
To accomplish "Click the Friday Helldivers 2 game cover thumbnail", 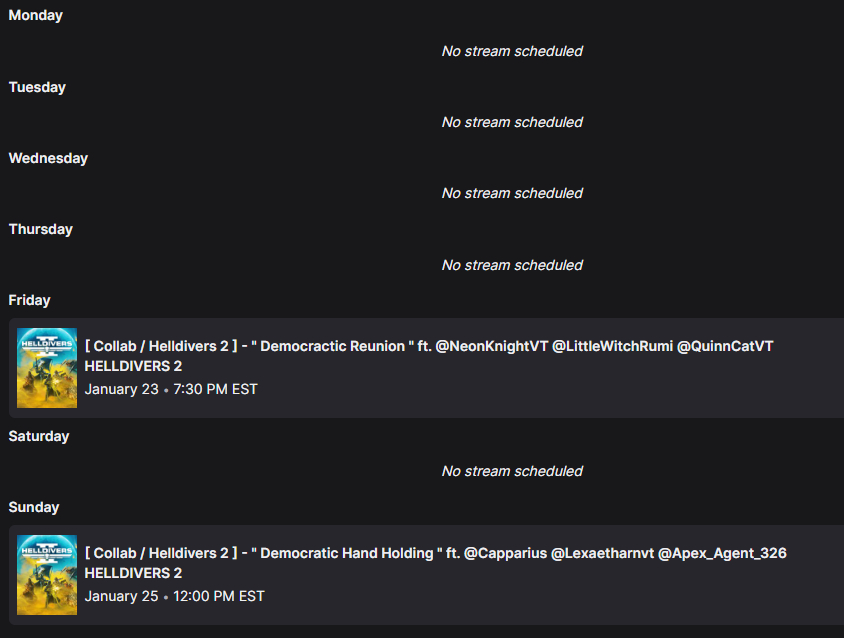I will pos(47,367).
